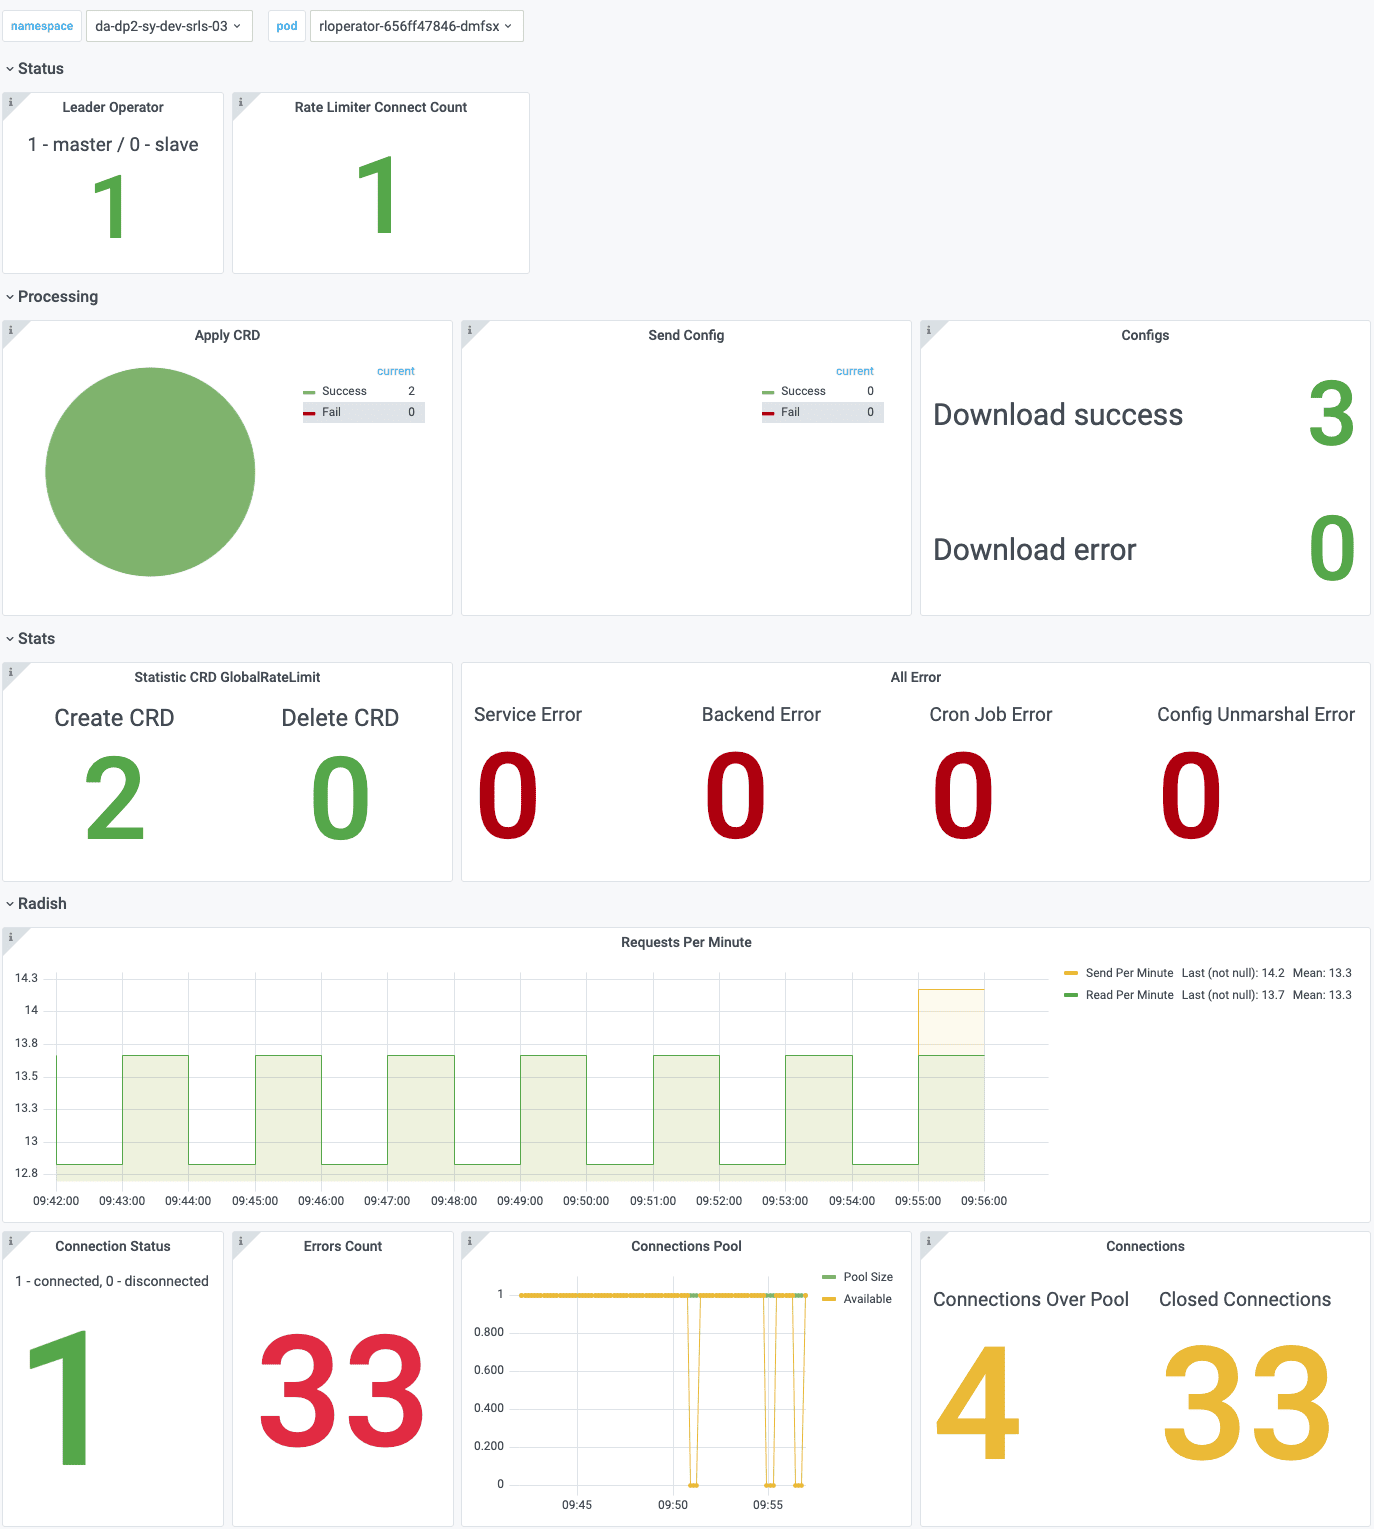Collapse the Radish section
Viewport: 1374px width, 1529px height.
41,903
